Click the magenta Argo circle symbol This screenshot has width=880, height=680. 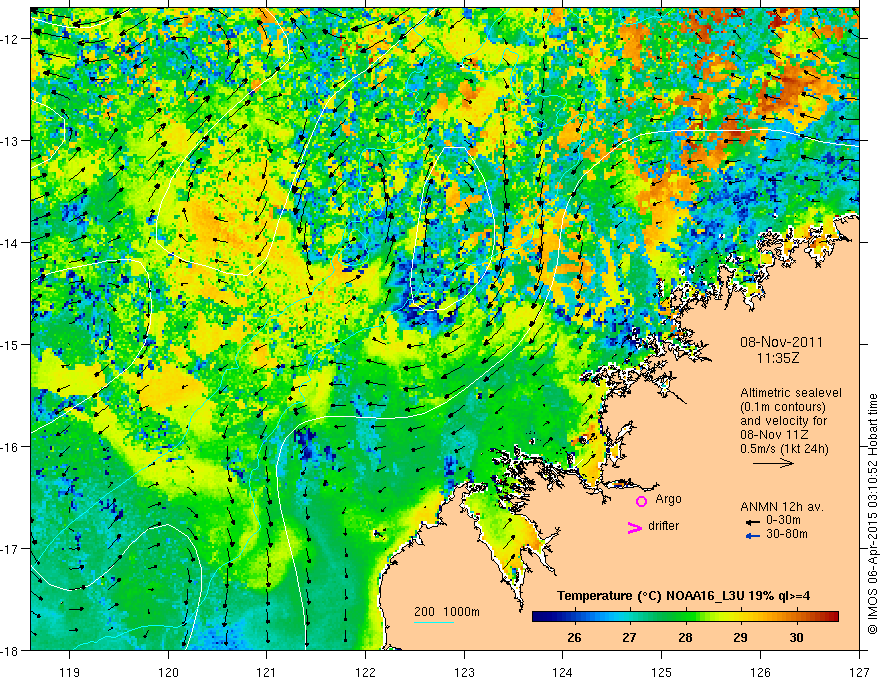[x=641, y=501]
